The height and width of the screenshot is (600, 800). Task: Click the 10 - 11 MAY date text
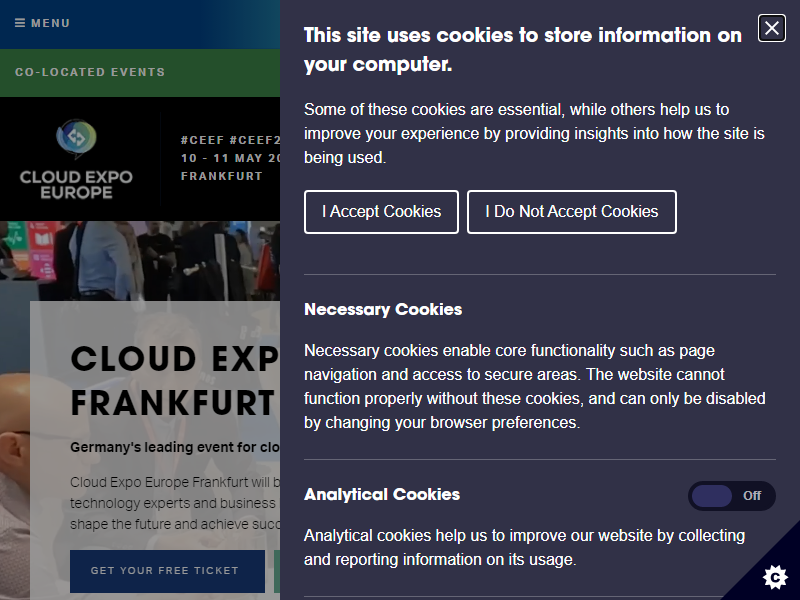point(231,158)
